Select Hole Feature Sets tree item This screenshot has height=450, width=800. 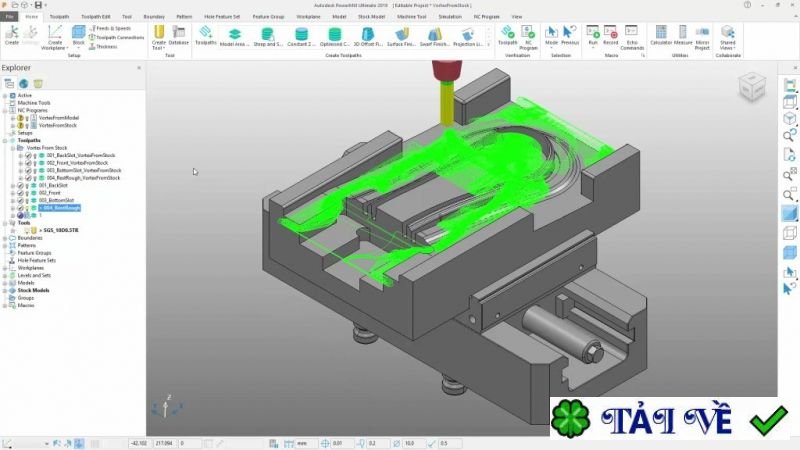click(x=37, y=261)
